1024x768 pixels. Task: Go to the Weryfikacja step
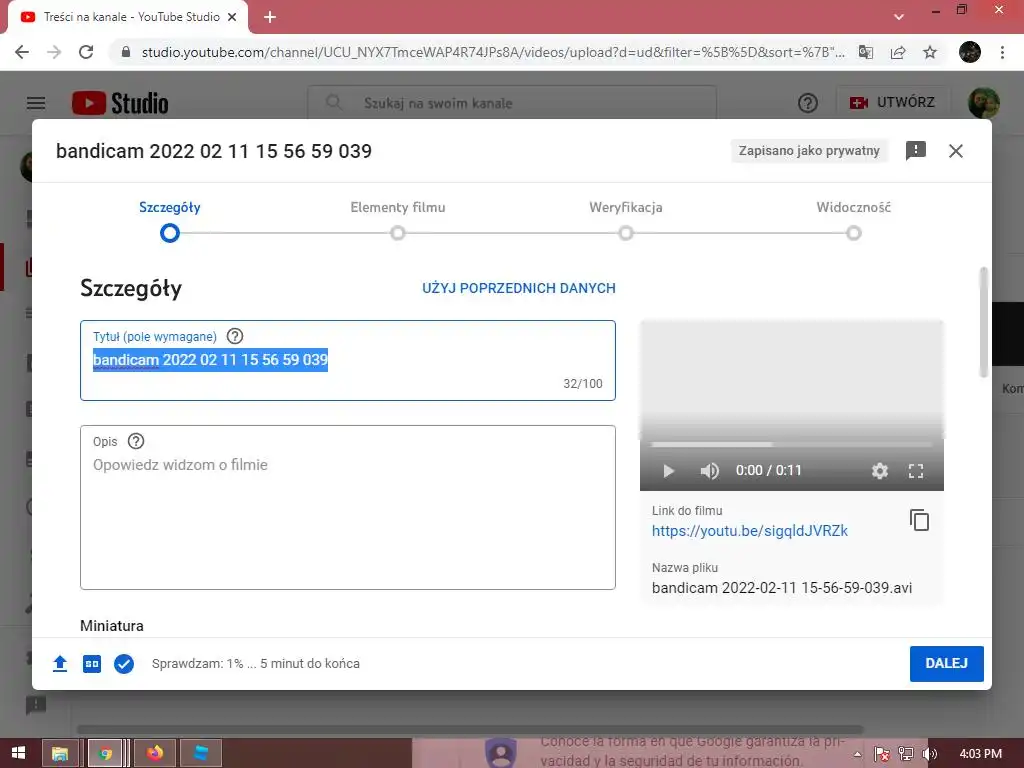click(x=626, y=233)
